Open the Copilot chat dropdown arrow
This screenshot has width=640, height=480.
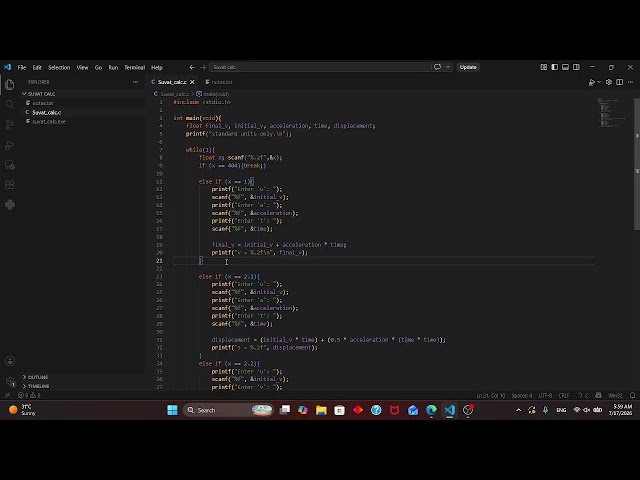[x=448, y=67]
